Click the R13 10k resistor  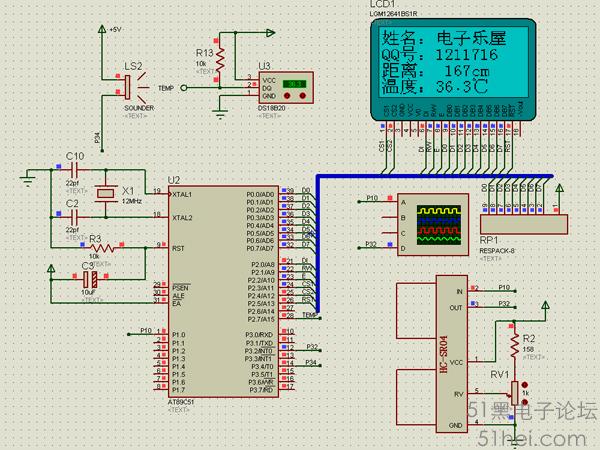pyautogui.click(x=220, y=60)
